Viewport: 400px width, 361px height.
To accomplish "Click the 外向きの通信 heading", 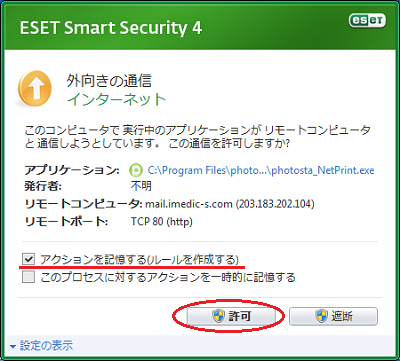I will coord(108,81).
